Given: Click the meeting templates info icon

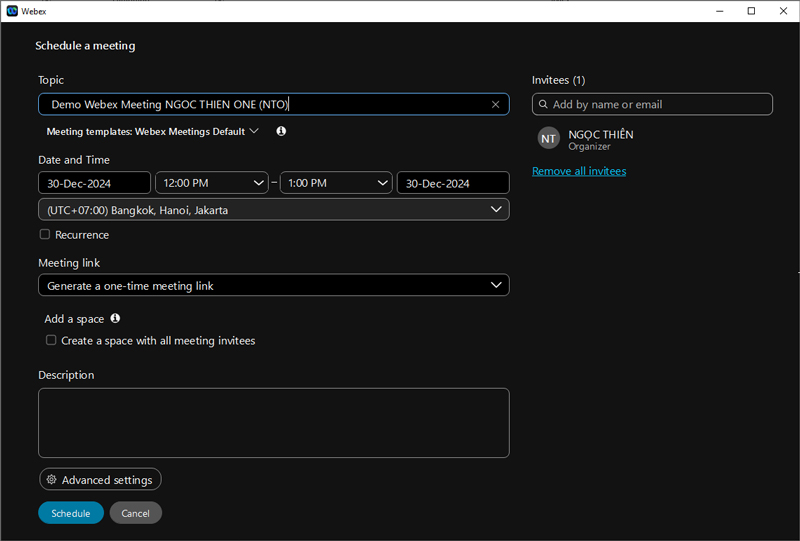Looking at the screenshot, I should tap(281, 131).
